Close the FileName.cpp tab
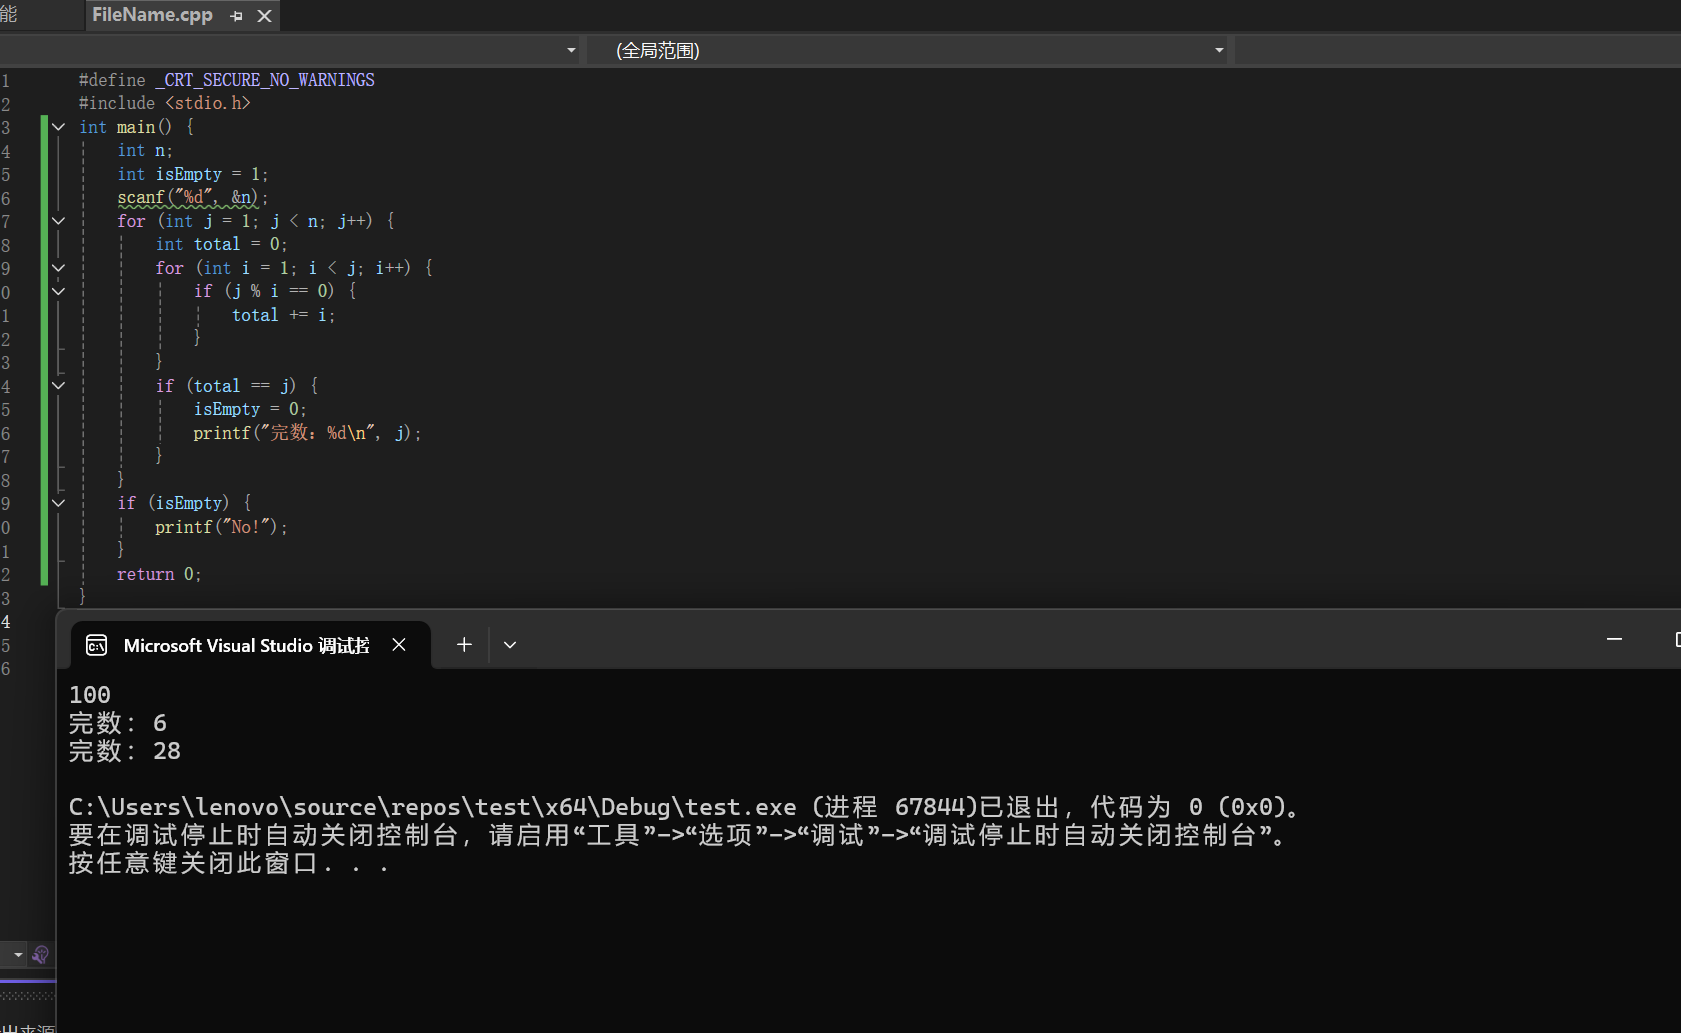 coord(264,16)
